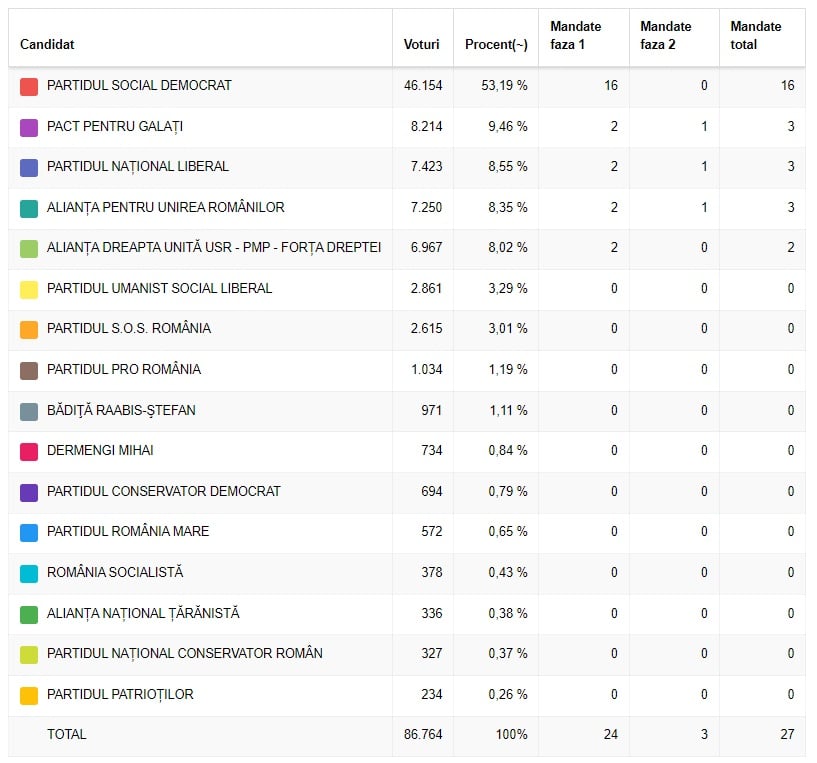Click the Alianța Dreapta Unită USR - PMP row name
This screenshot has width=817, height=763.
click(214, 248)
